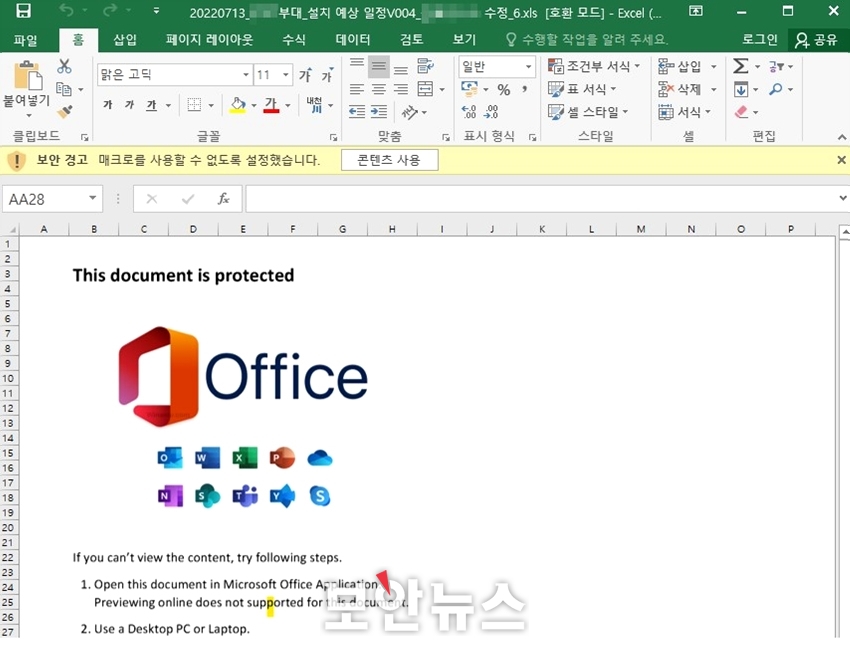
Task: Increase the font size
Action: (x=306, y=75)
